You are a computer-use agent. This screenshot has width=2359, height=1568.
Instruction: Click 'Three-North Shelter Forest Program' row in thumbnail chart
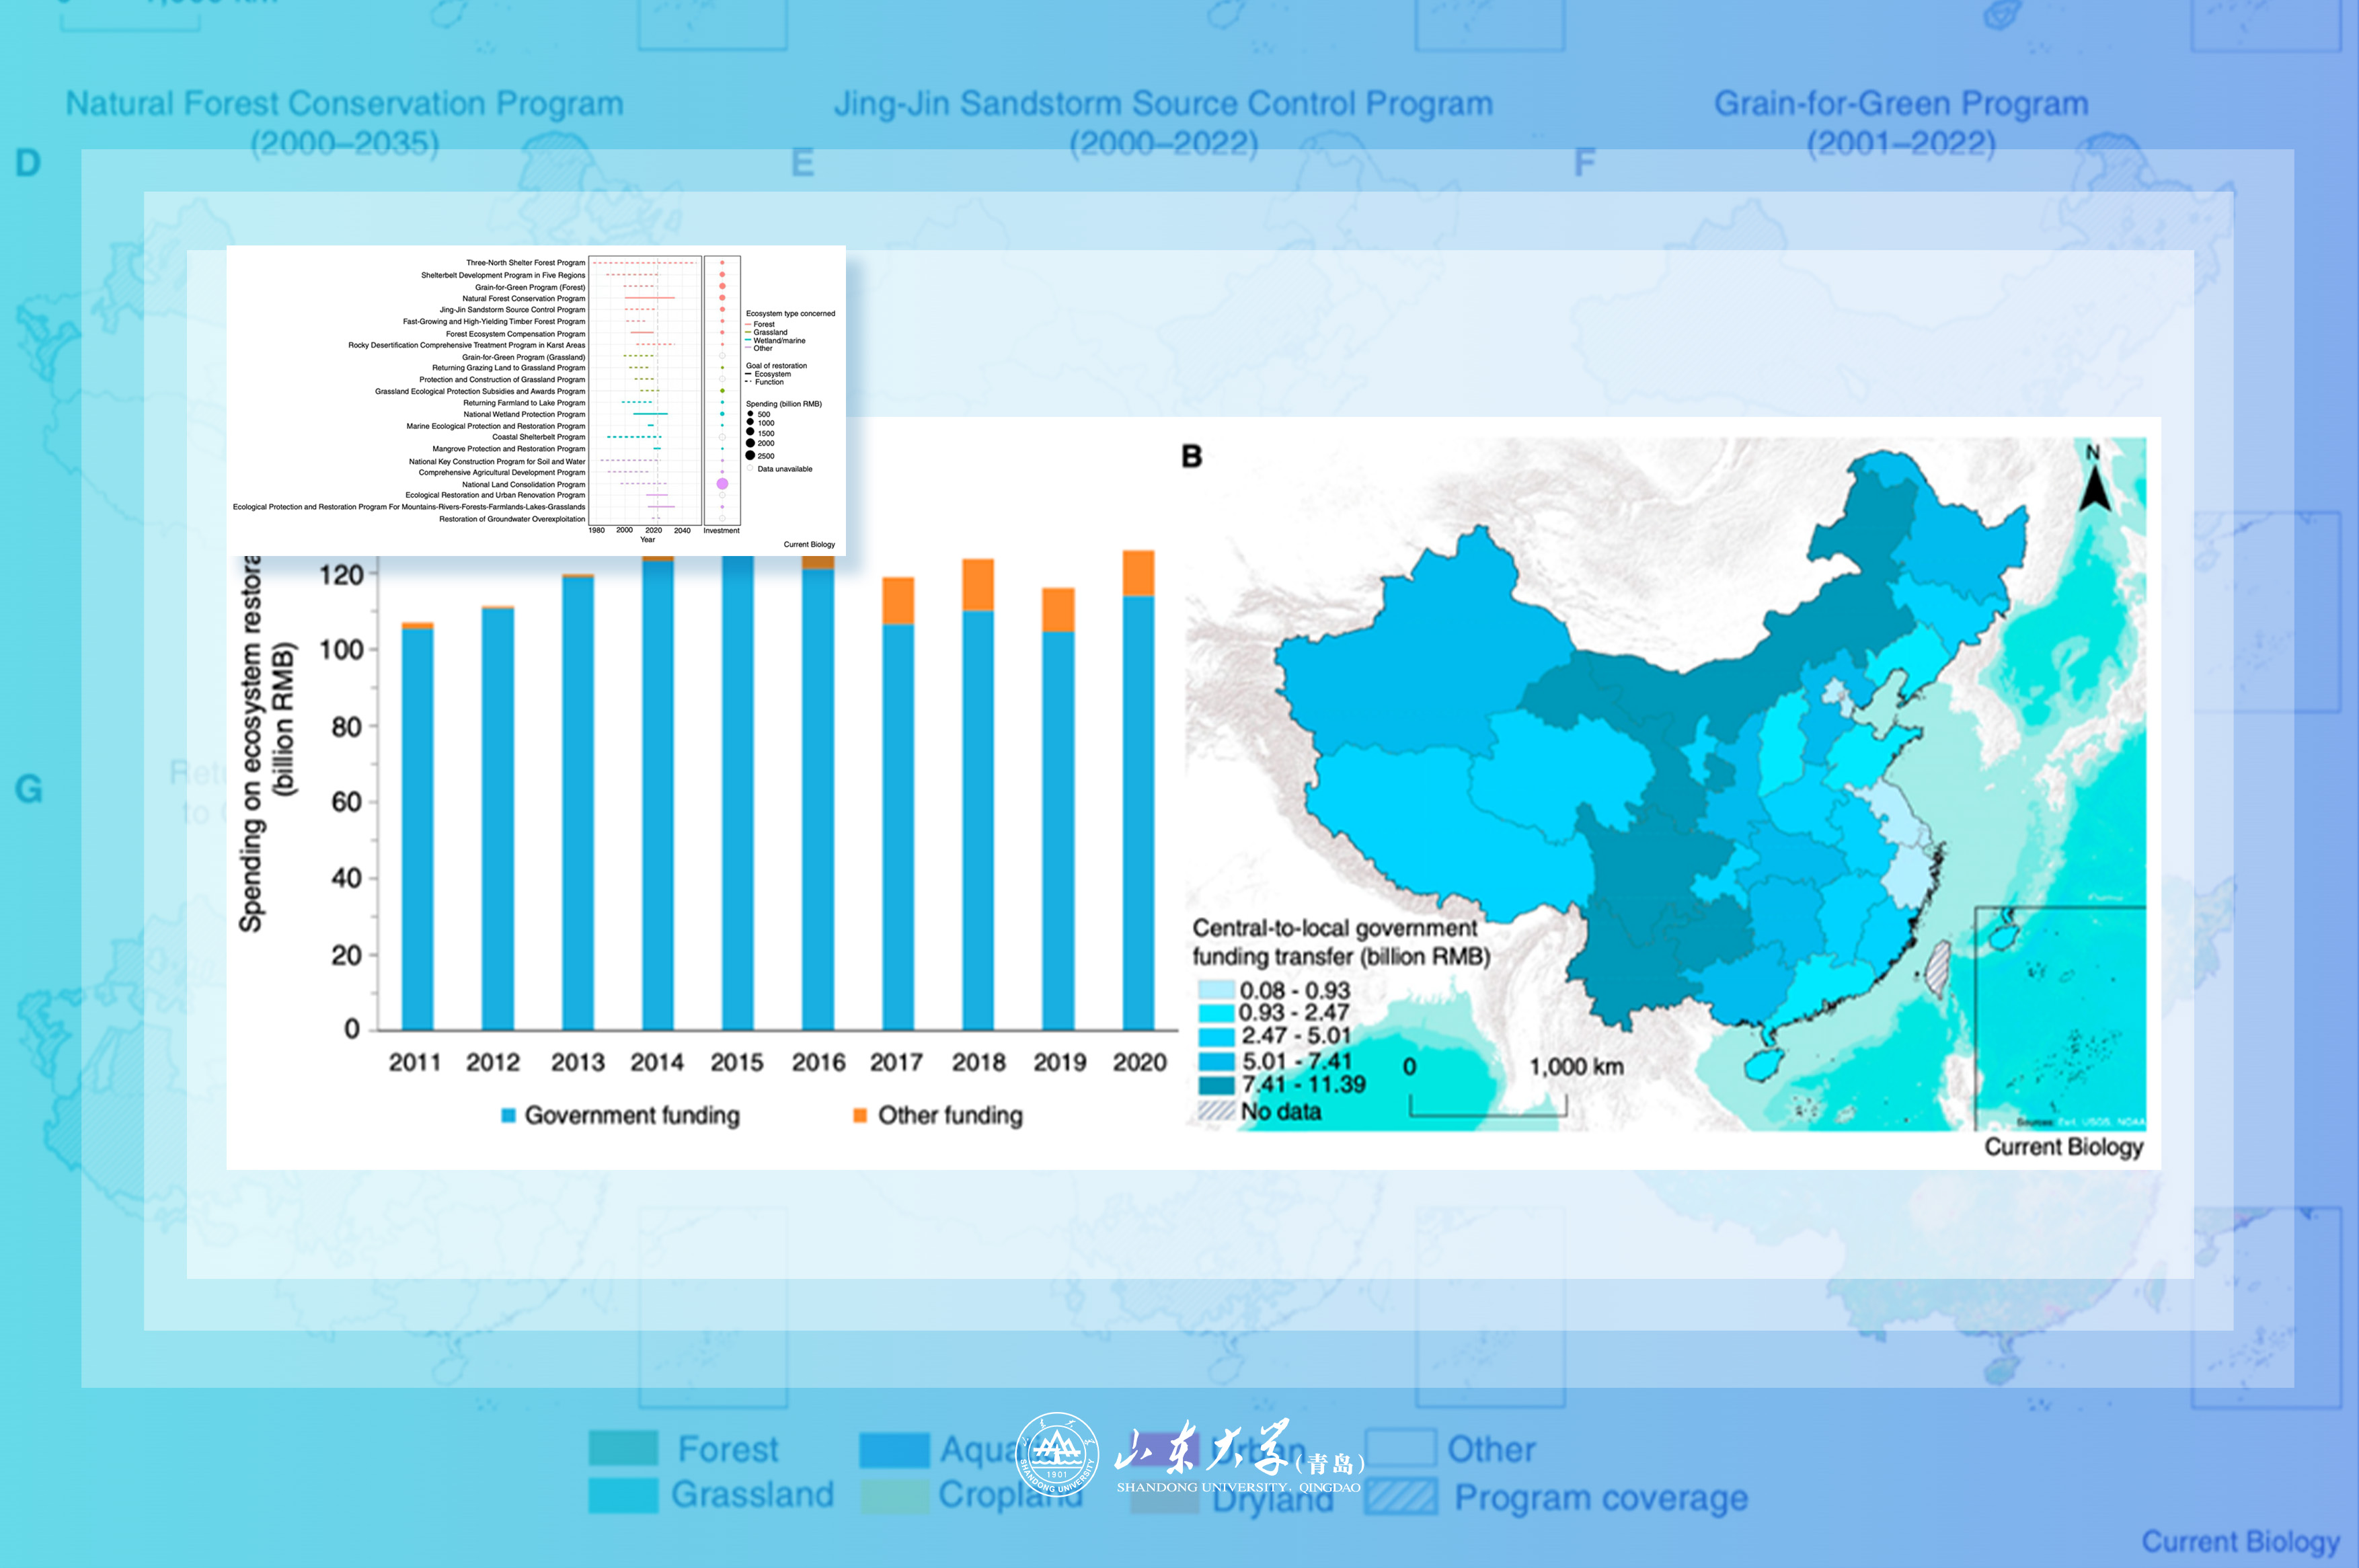point(525,263)
